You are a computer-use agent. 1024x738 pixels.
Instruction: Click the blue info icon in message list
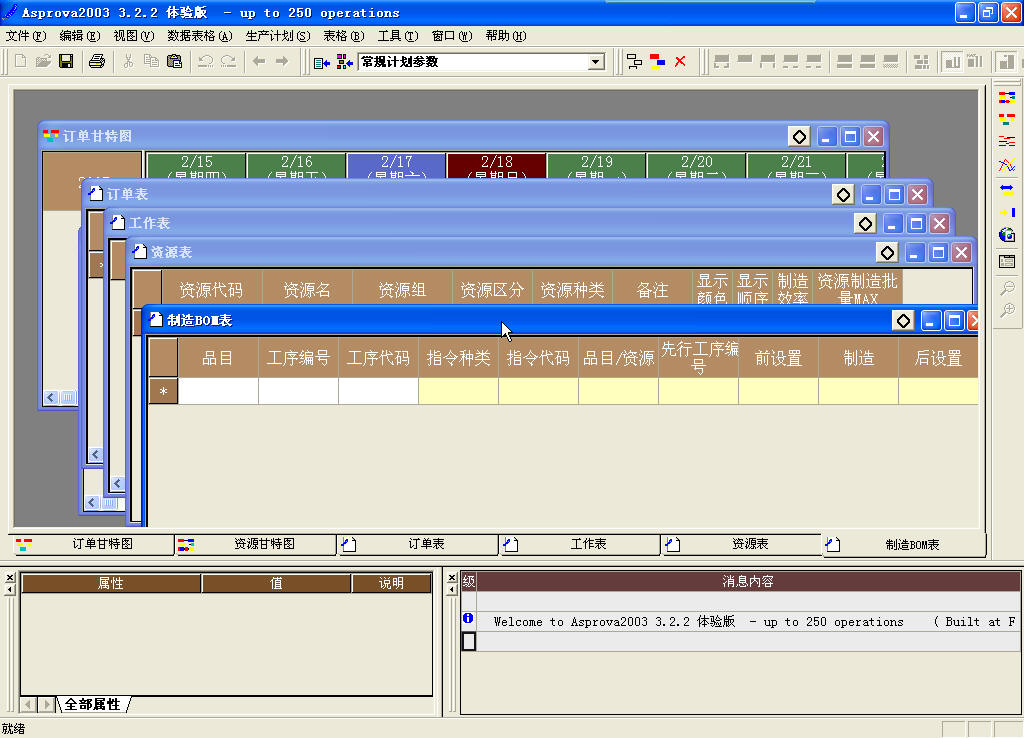(468, 618)
